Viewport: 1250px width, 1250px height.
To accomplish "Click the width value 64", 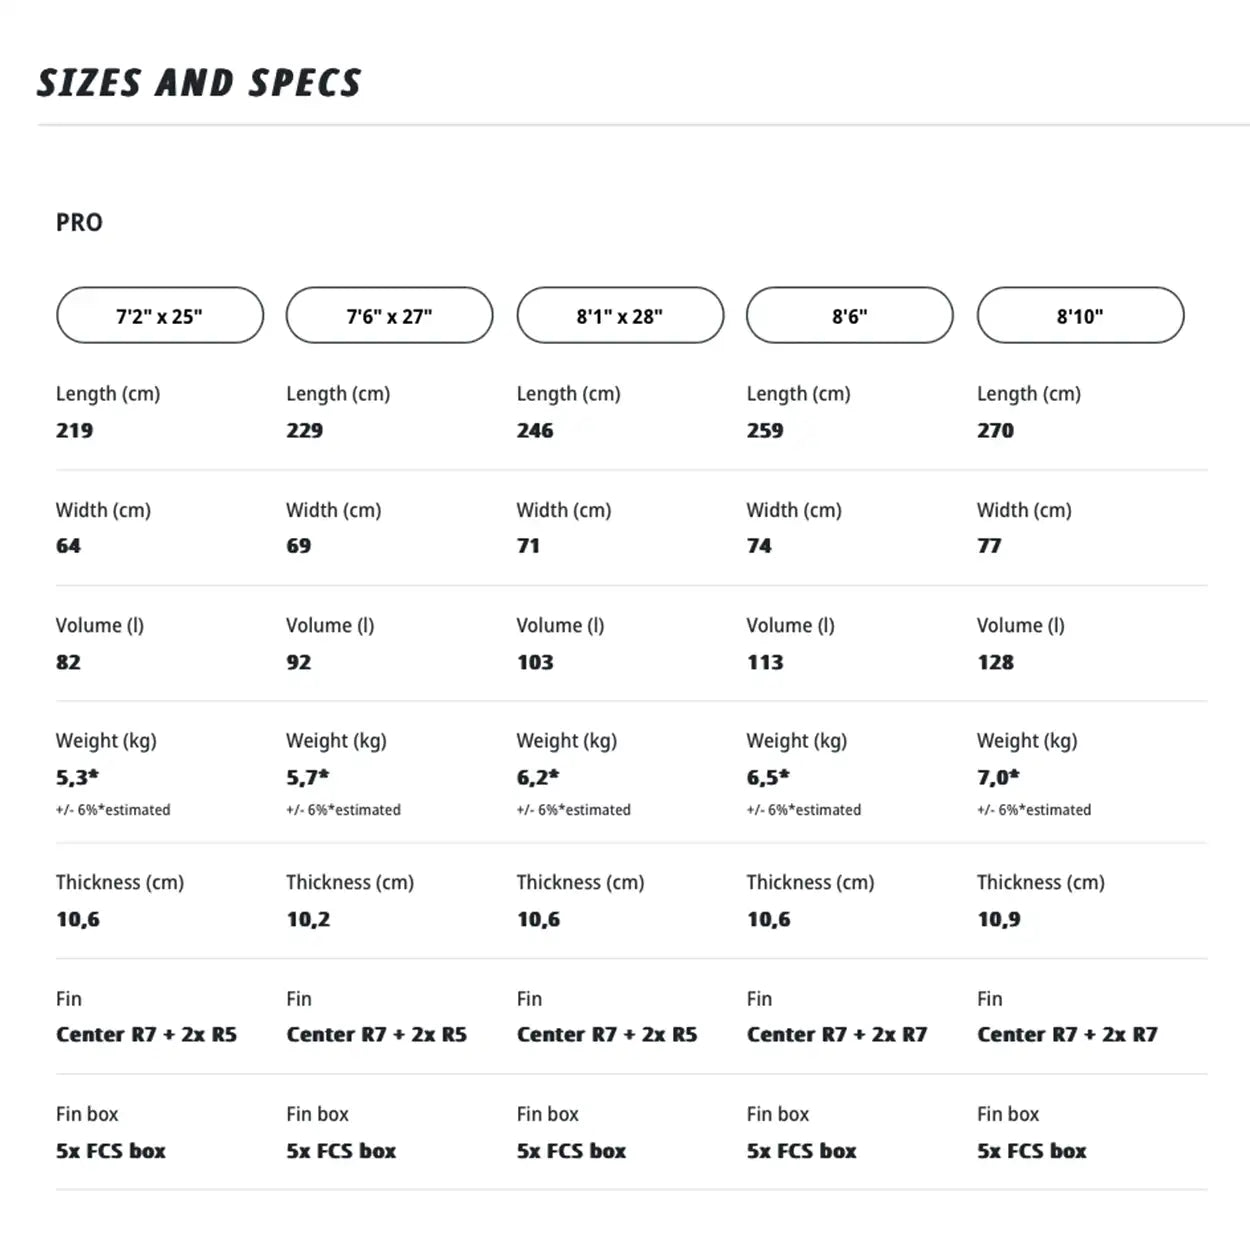I will pyautogui.click(x=69, y=546).
